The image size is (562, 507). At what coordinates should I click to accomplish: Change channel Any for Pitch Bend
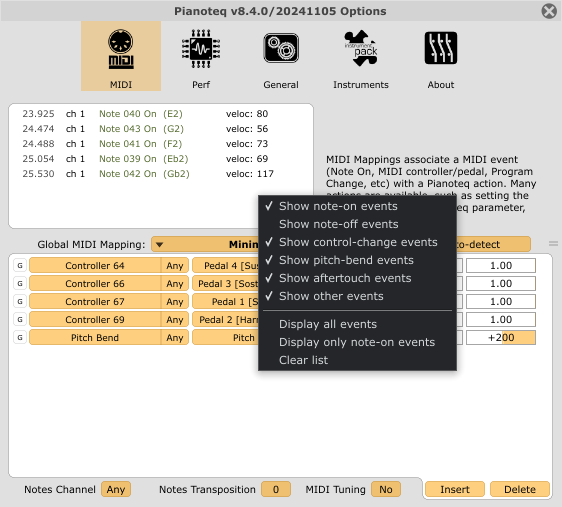coord(175,338)
